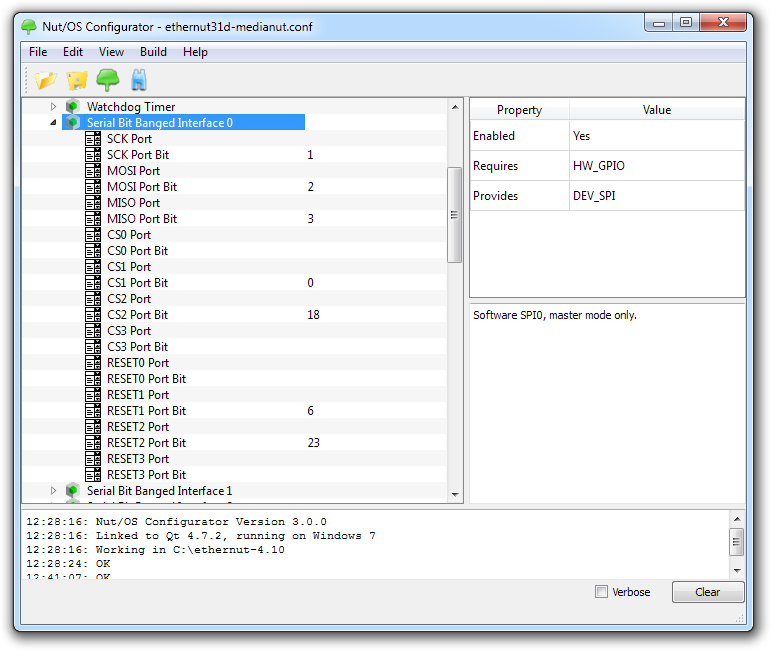Click the DEV_SPI value of Provides
This screenshot has width=772, height=651.
(x=594, y=196)
